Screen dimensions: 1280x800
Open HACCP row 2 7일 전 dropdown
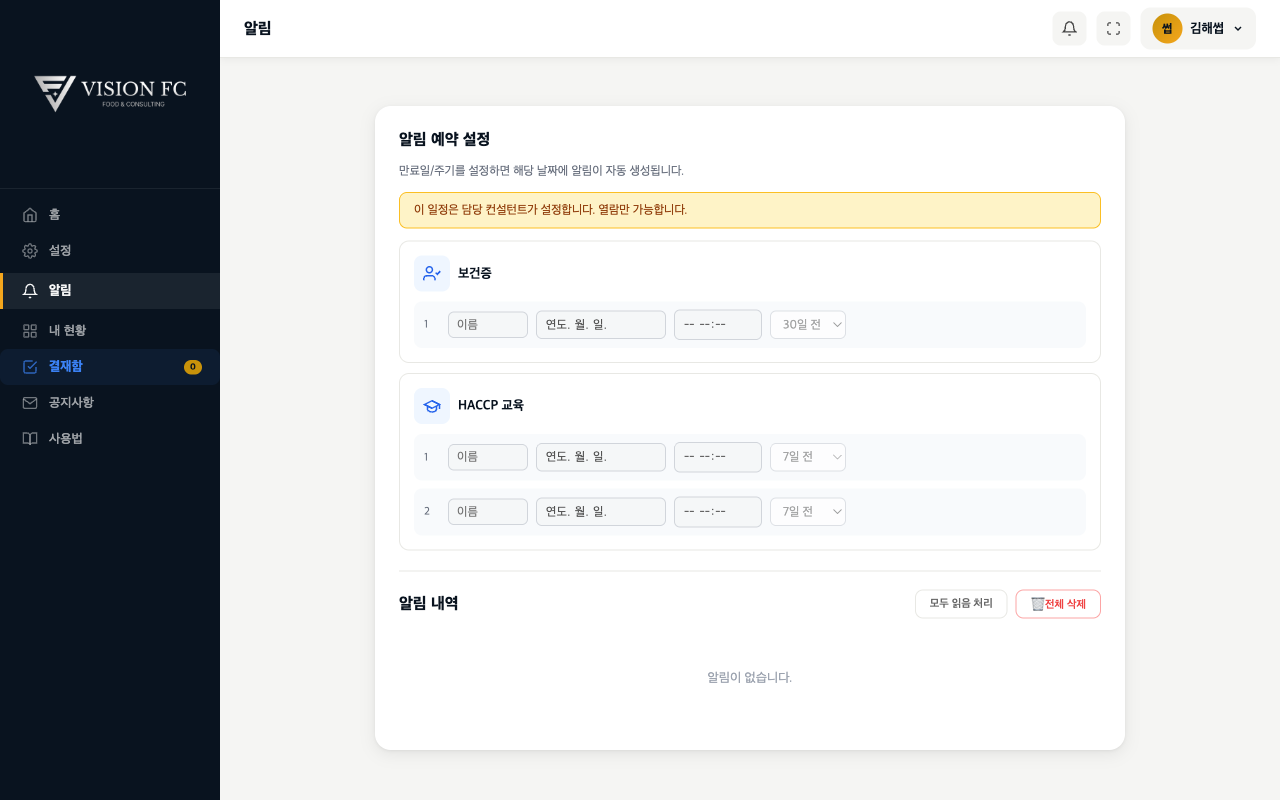pos(808,512)
